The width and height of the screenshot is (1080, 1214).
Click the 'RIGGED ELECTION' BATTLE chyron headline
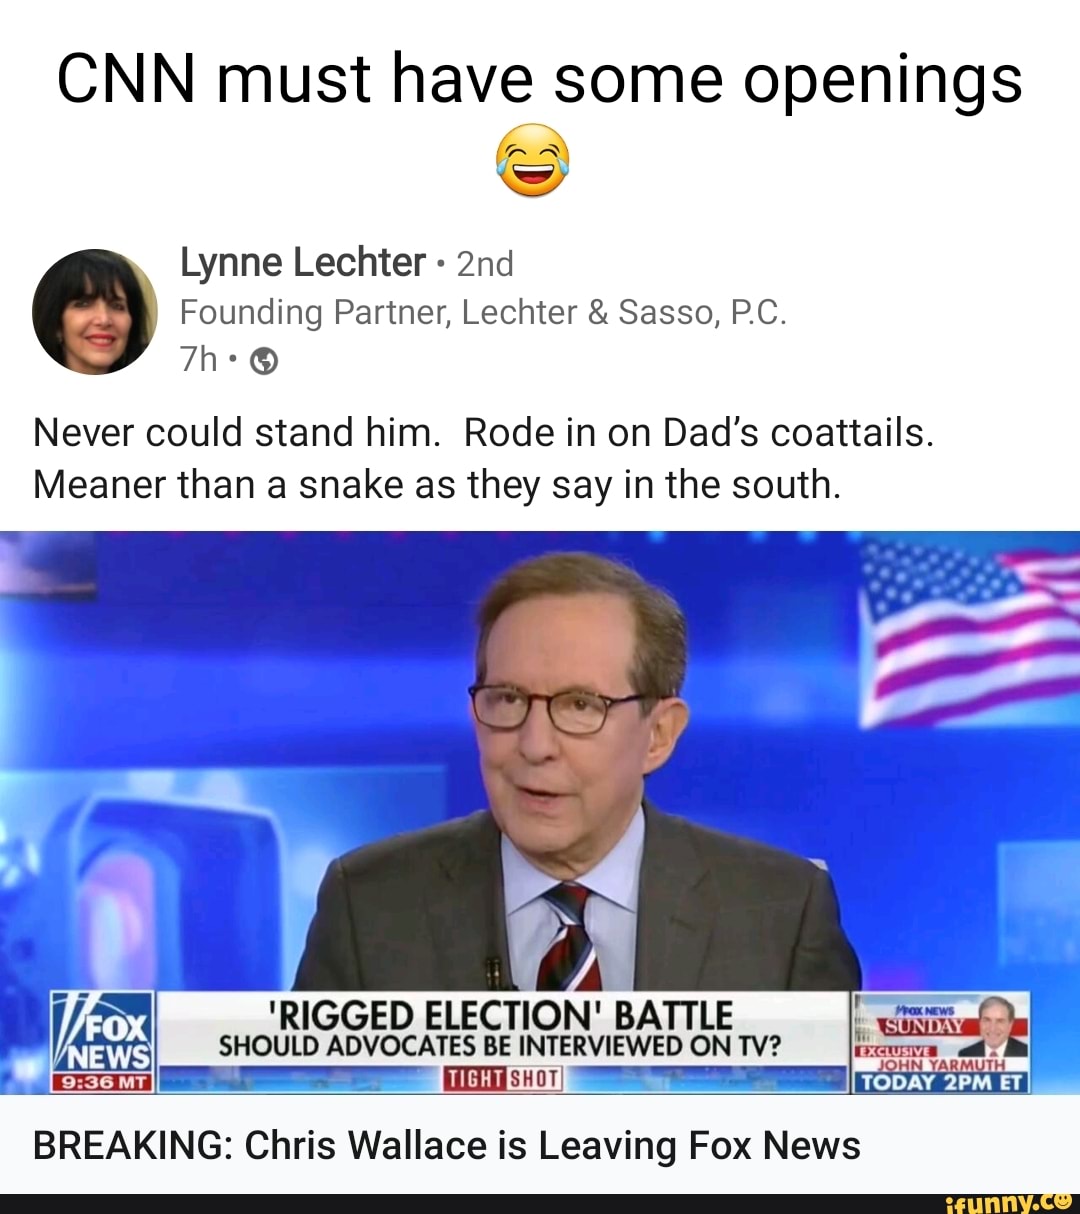(x=502, y=1015)
